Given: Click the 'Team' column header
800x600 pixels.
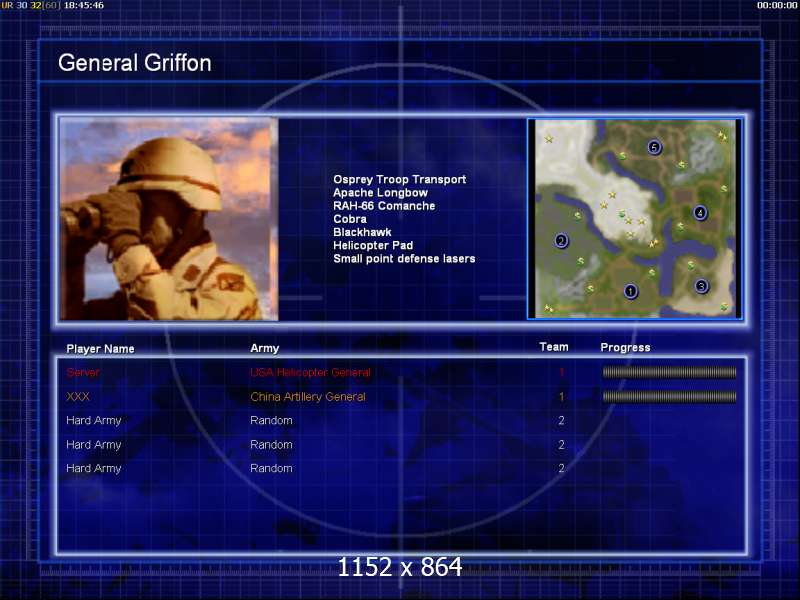Looking at the screenshot, I should [x=554, y=347].
